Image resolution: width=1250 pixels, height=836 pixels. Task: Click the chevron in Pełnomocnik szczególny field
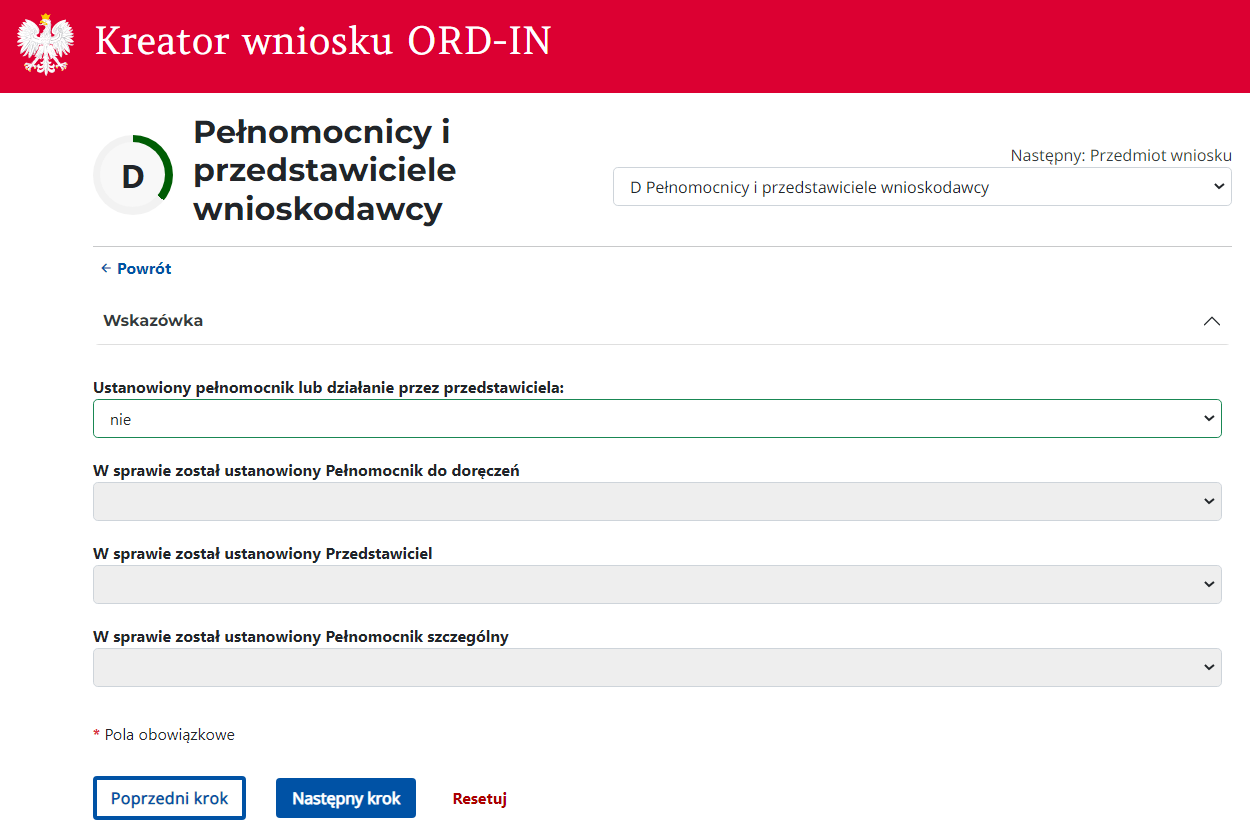pyautogui.click(x=1209, y=667)
